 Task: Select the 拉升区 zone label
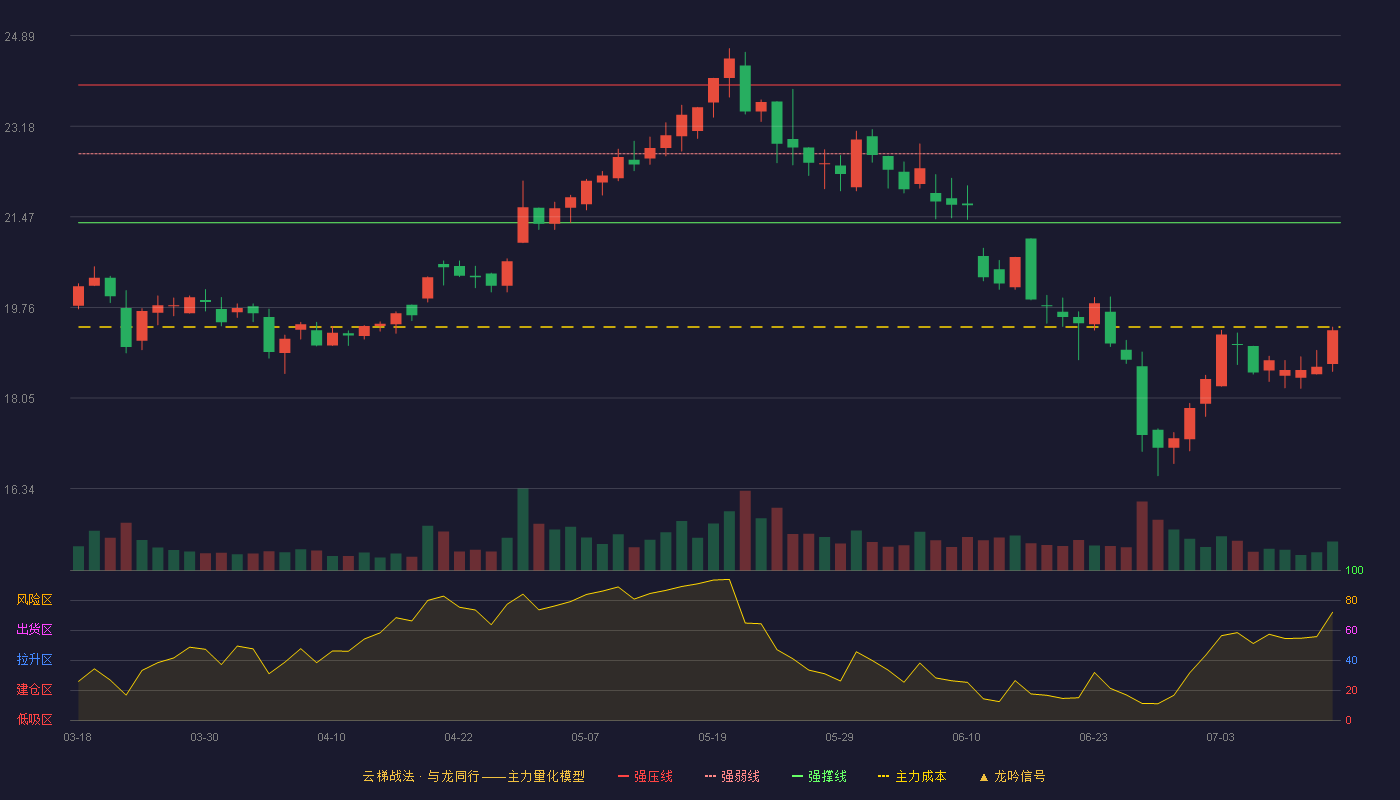click(x=35, y=660)
